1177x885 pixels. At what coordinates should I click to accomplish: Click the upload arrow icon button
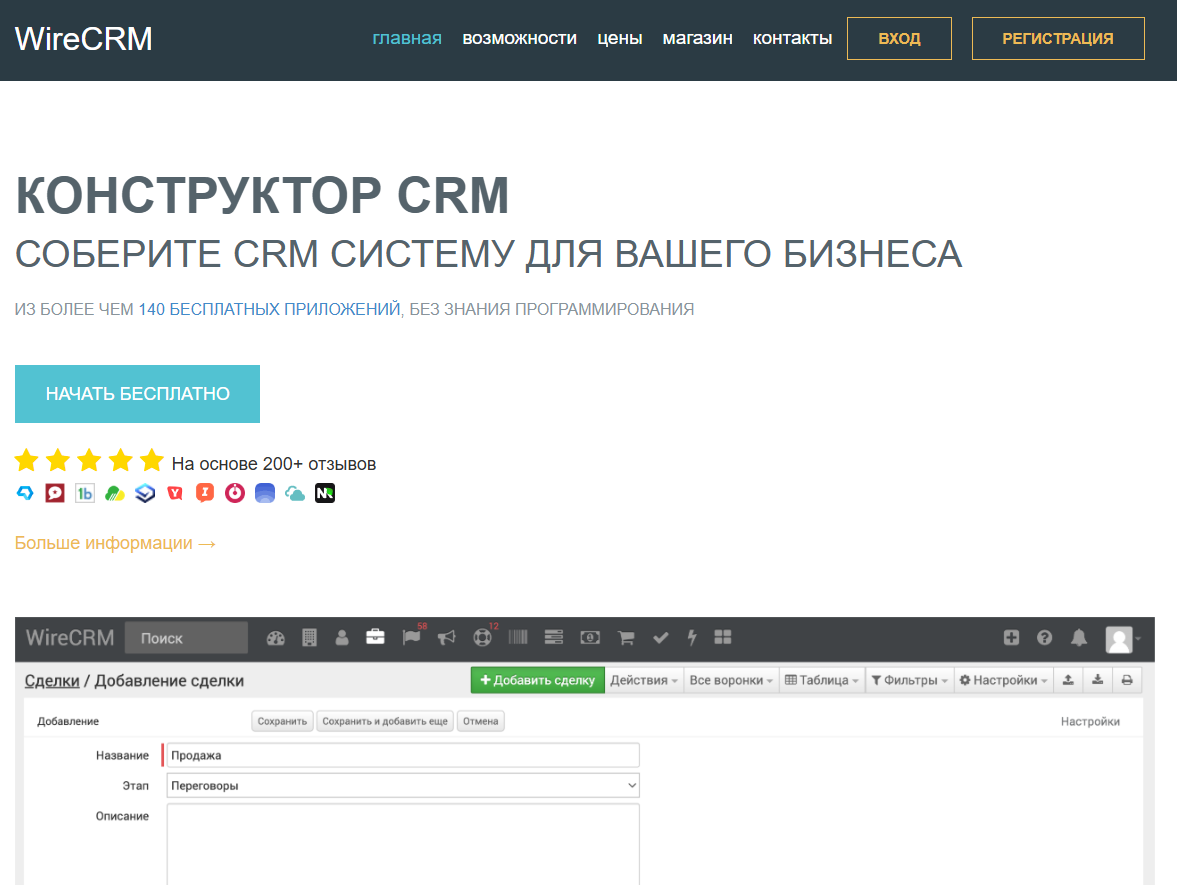[x=1068, y=680]
